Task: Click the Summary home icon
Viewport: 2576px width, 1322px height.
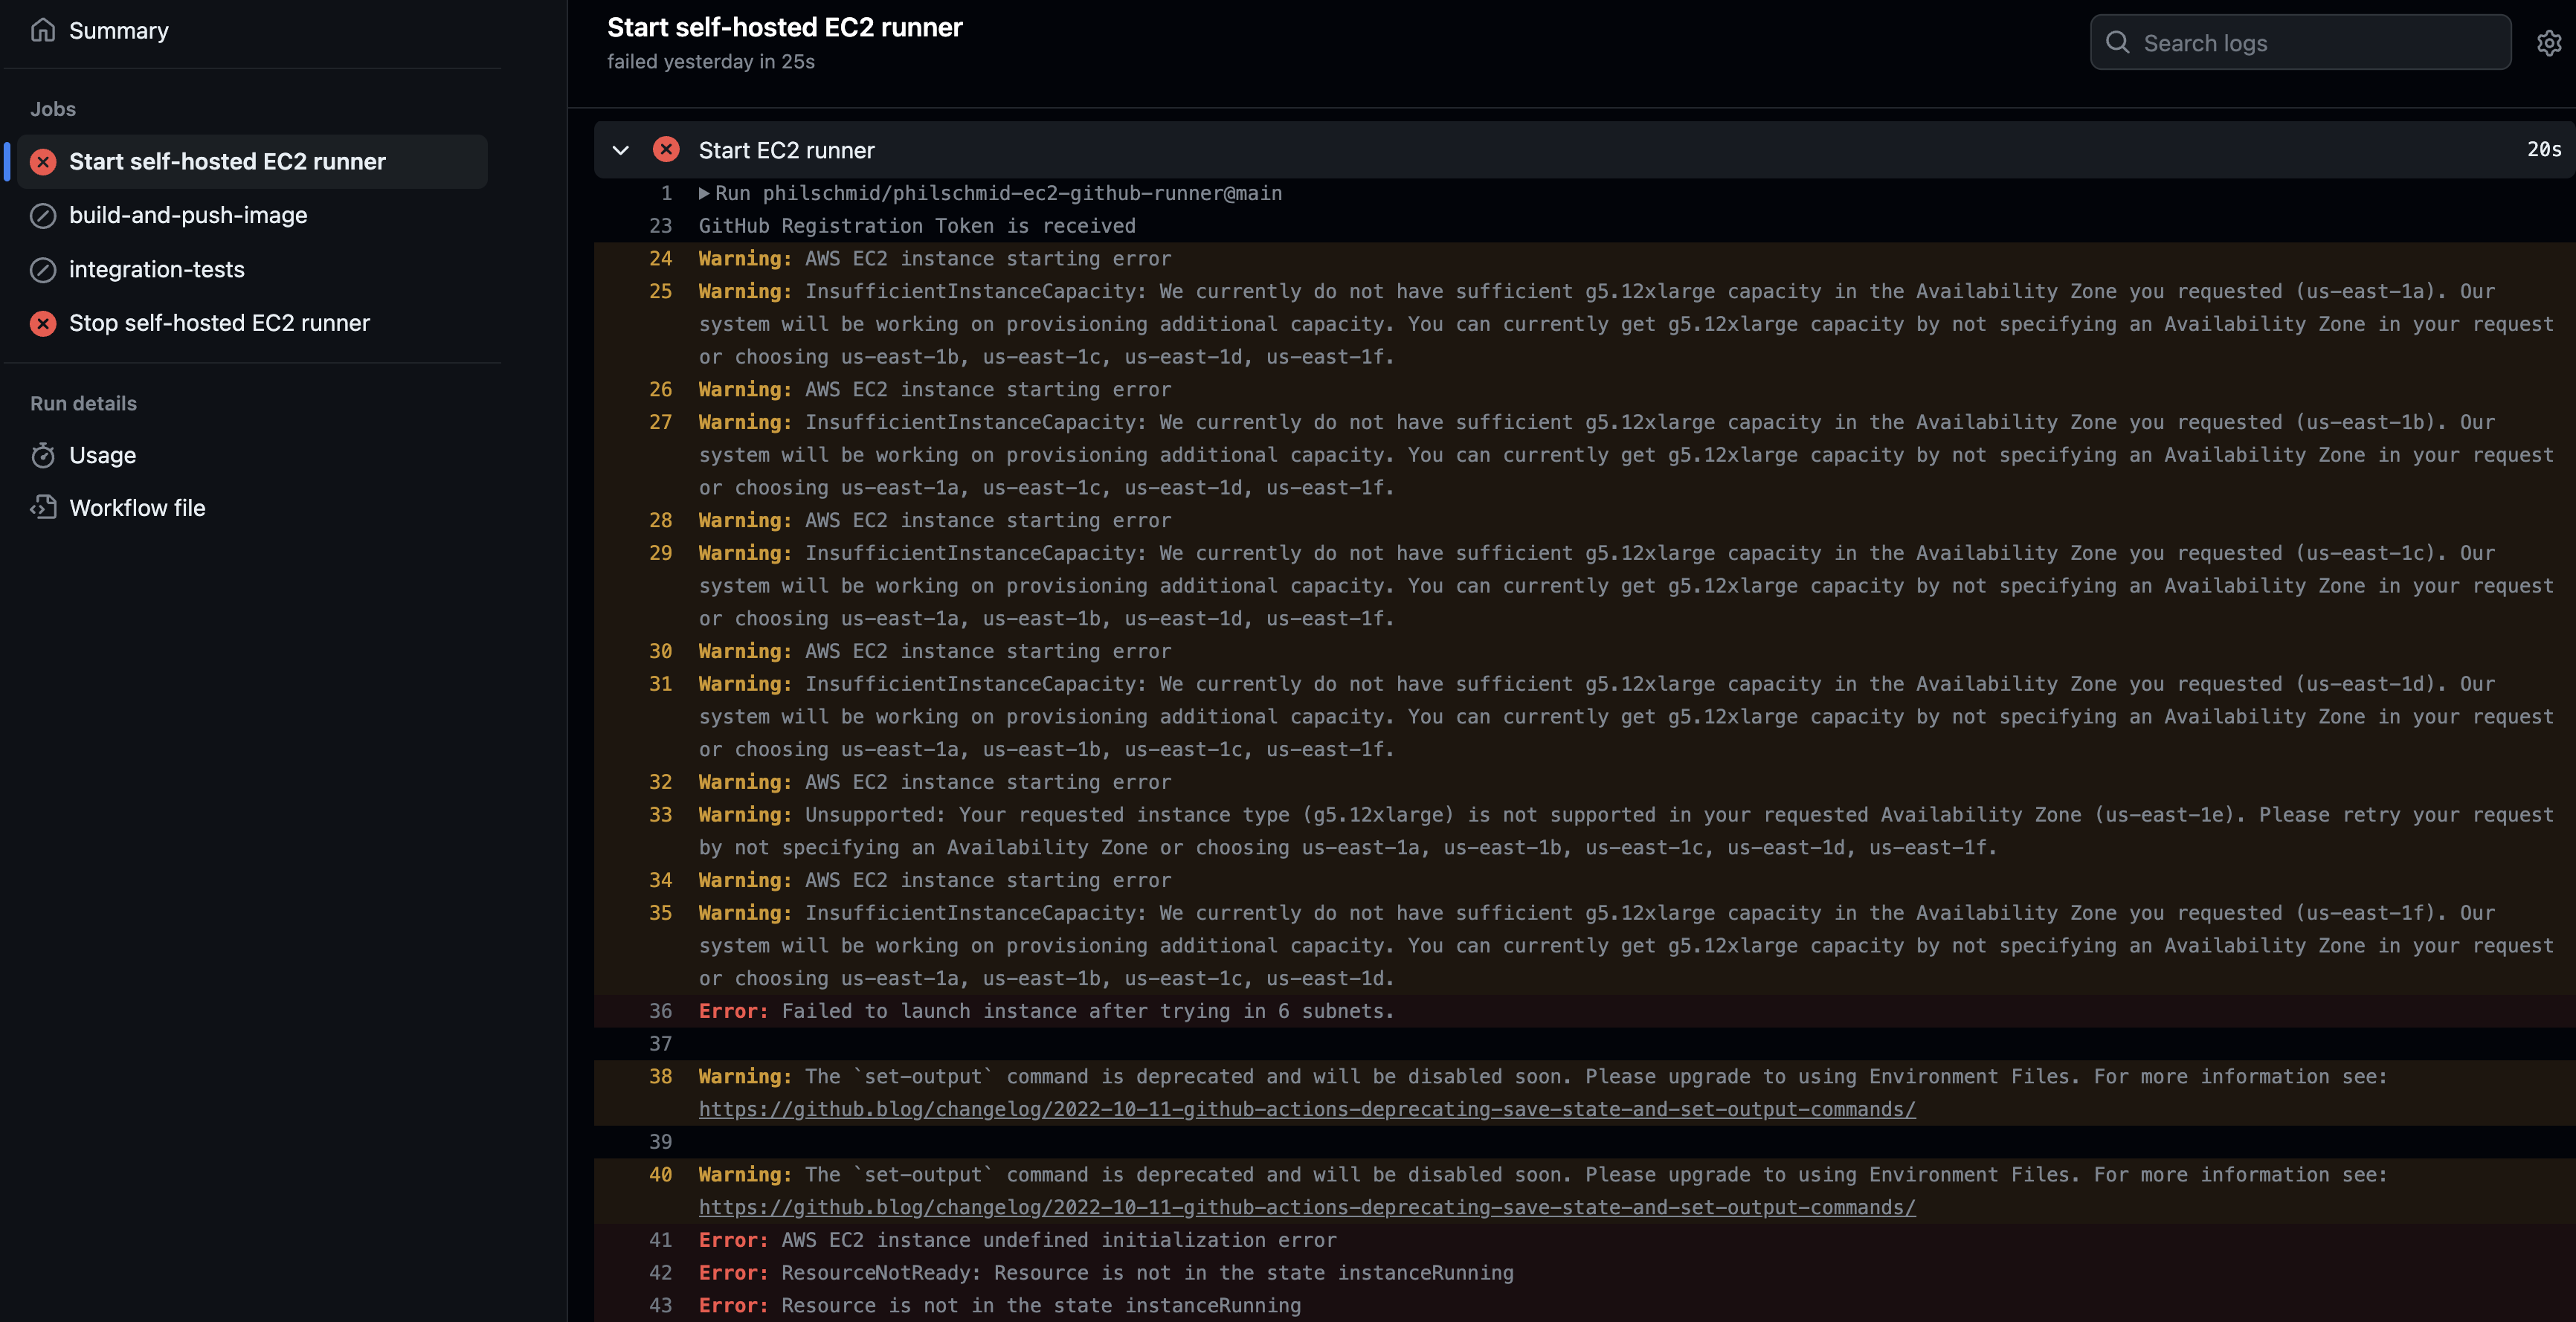Action: tap(43, 30)
